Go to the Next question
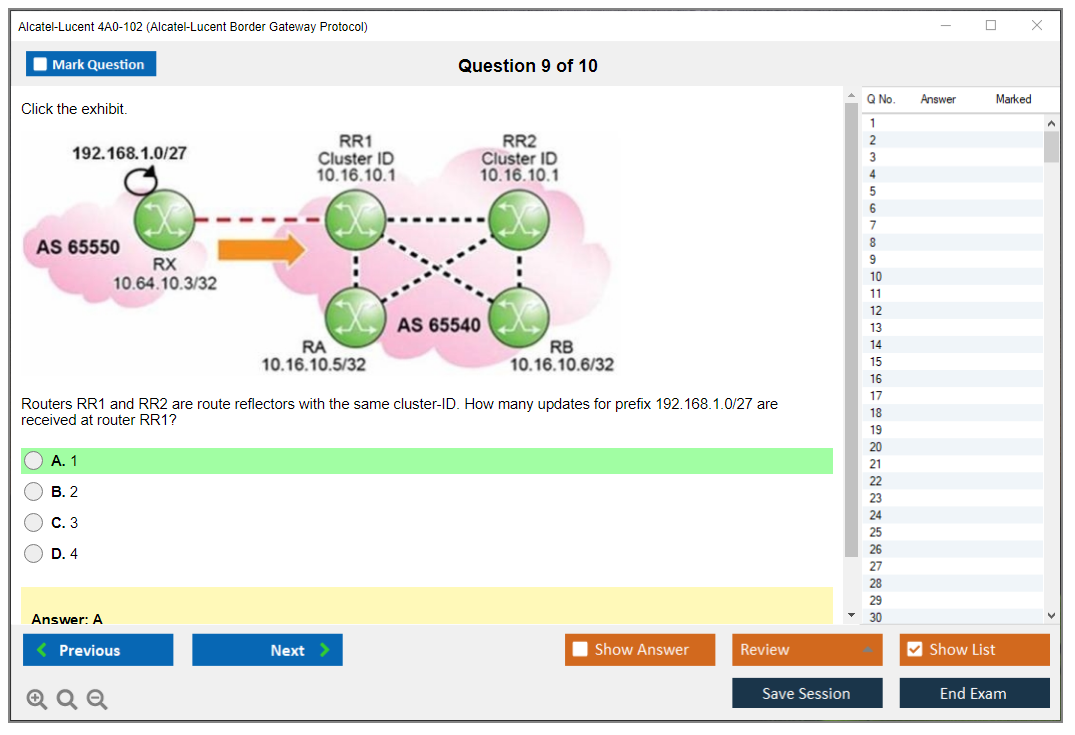 coord(267,650)
